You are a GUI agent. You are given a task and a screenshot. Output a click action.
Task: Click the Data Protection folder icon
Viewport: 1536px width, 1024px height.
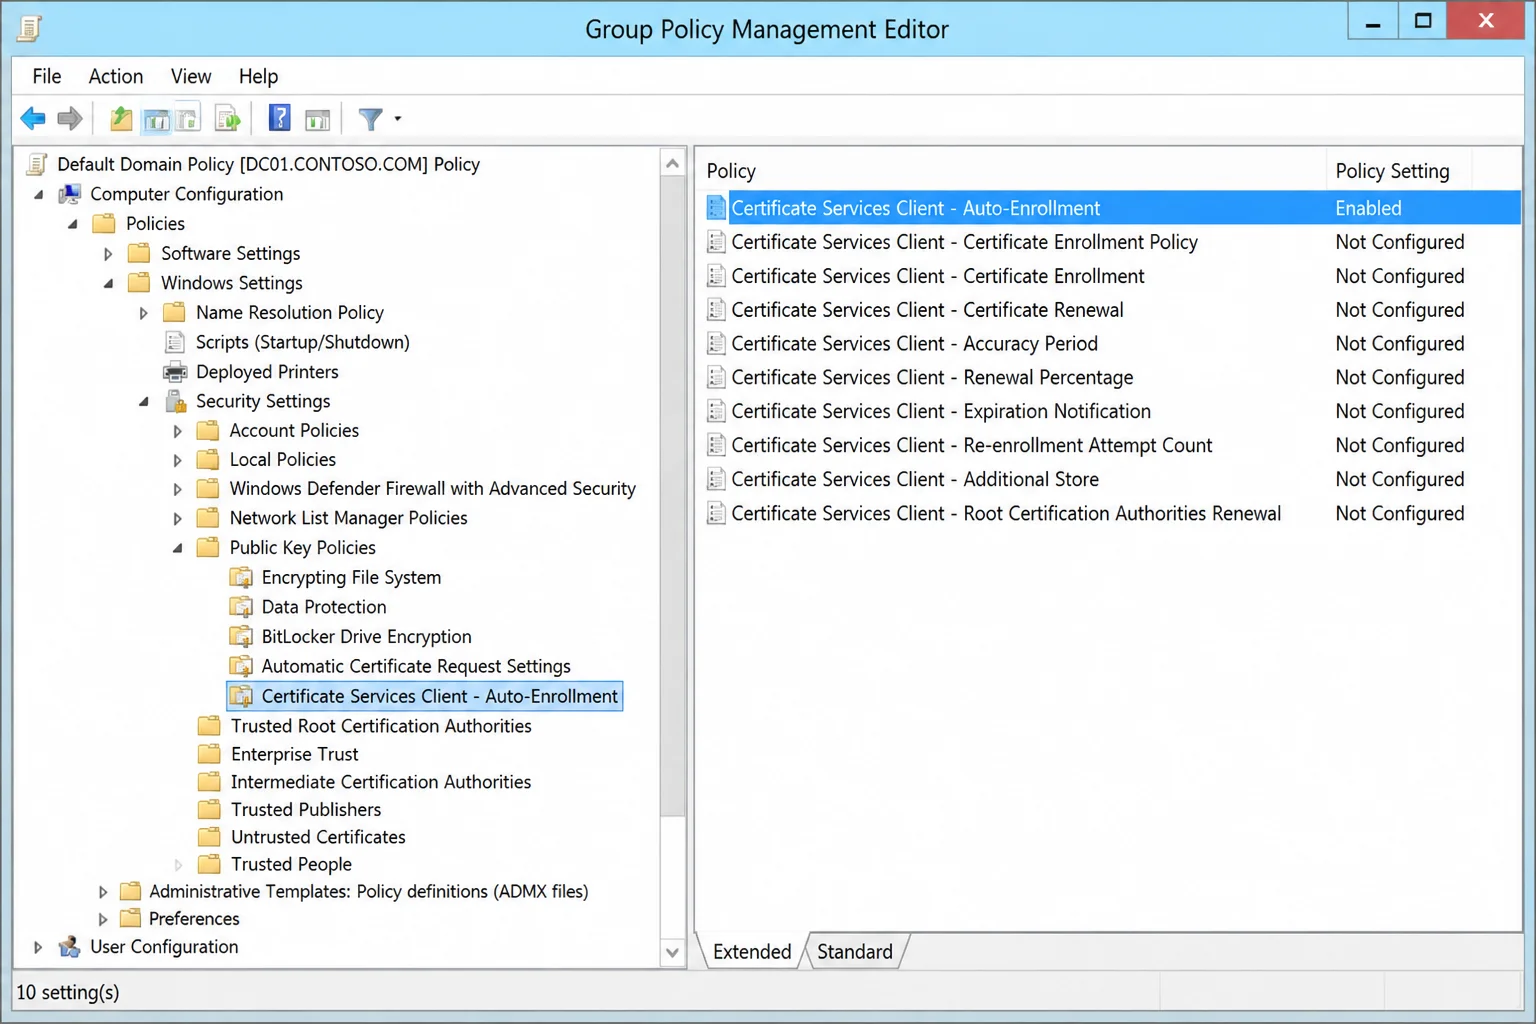[x=241, y=607]
